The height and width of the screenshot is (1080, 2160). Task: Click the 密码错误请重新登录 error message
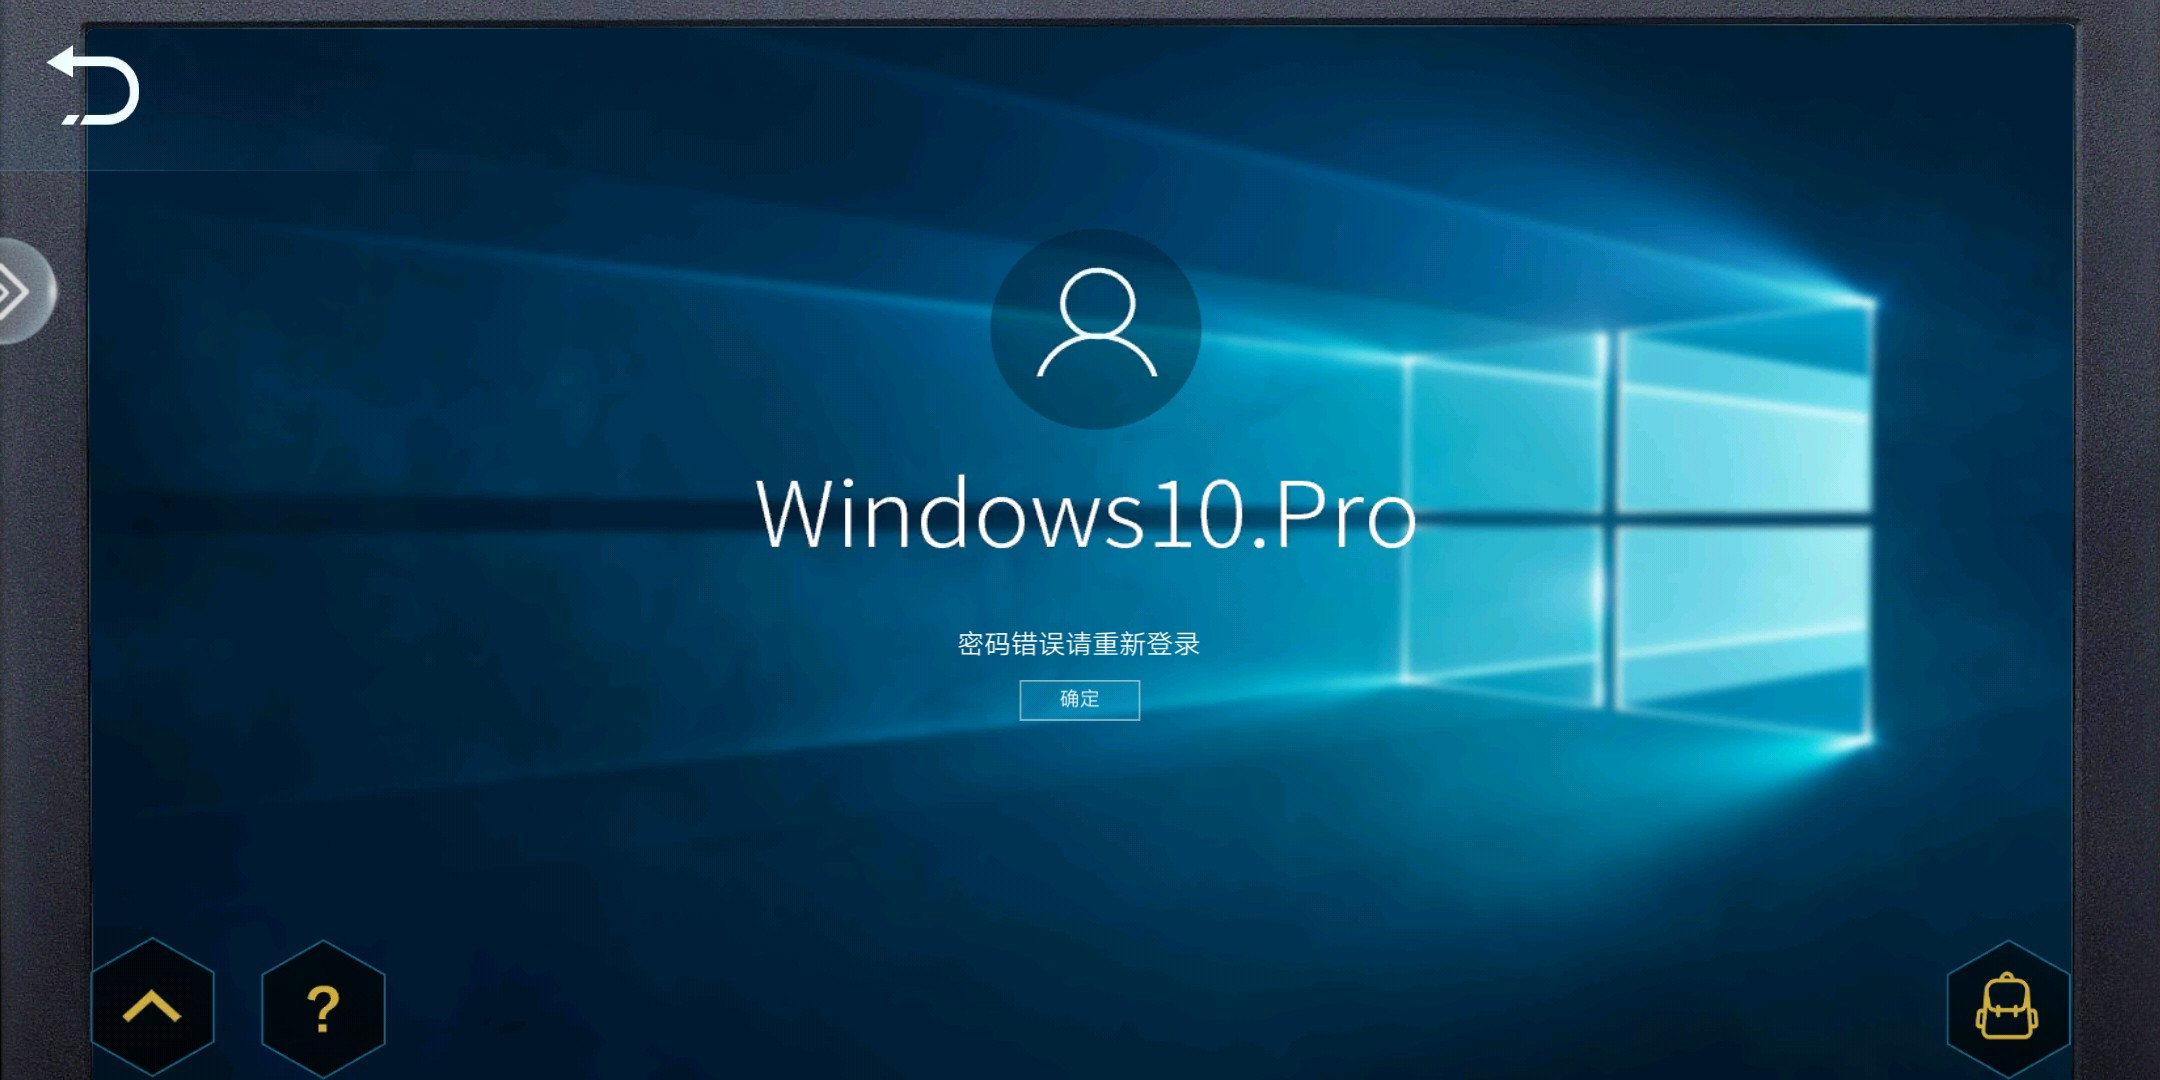[x=1079, y=644]
